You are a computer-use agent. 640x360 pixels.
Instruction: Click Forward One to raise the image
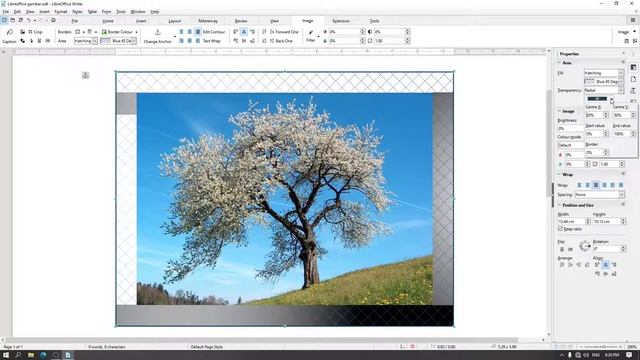point(284,32)
